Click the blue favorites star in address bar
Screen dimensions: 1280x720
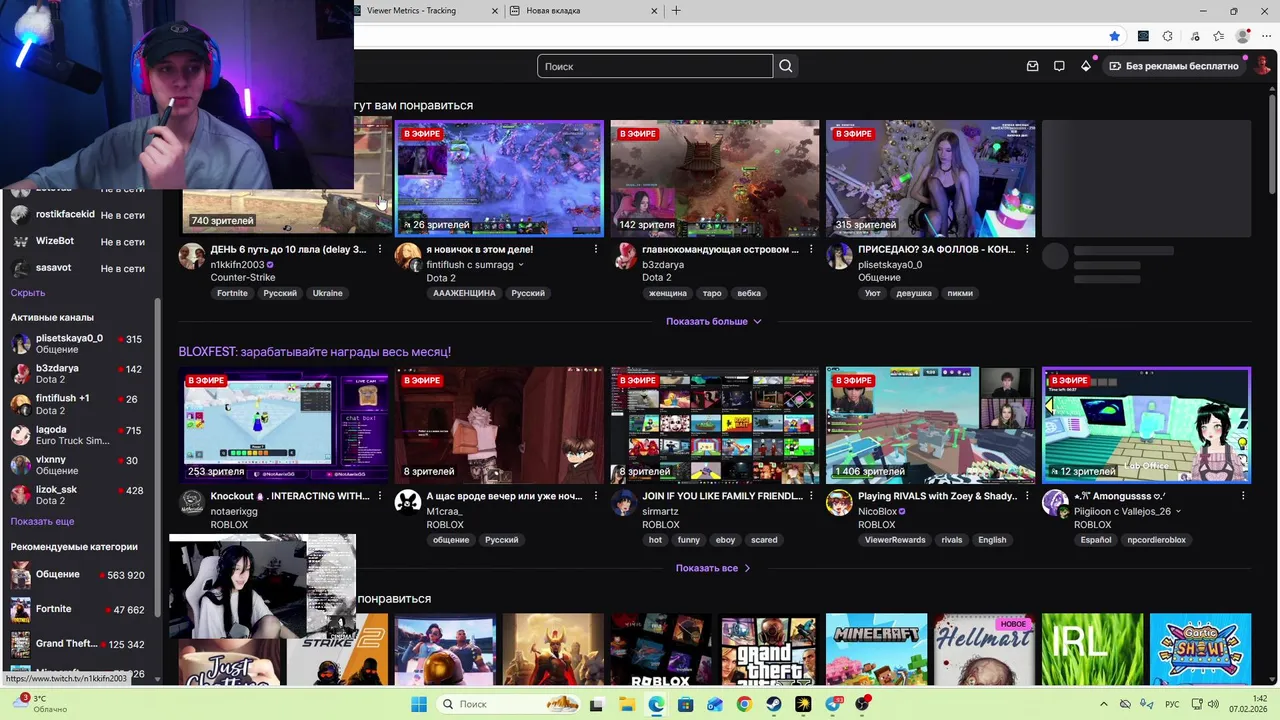tap(1115, 37)
